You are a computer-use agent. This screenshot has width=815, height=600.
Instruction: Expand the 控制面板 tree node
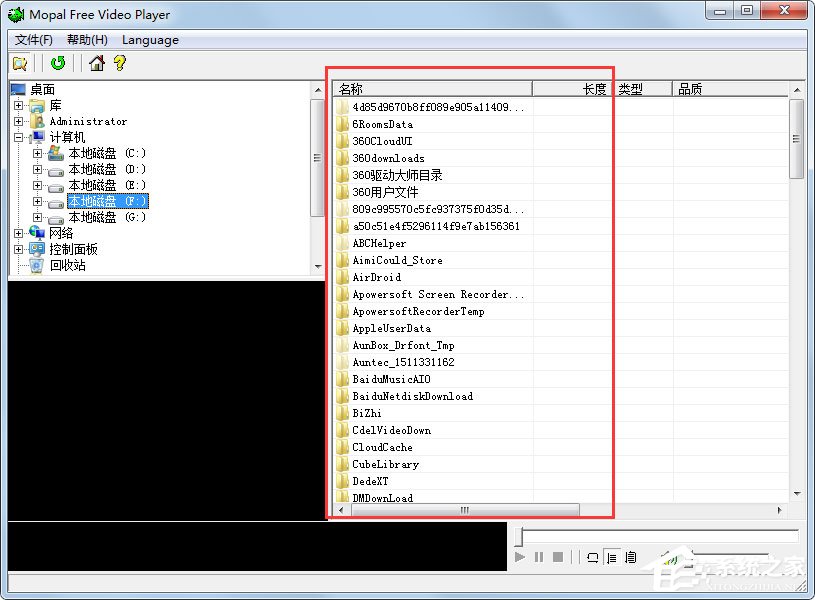click(19, 249)
